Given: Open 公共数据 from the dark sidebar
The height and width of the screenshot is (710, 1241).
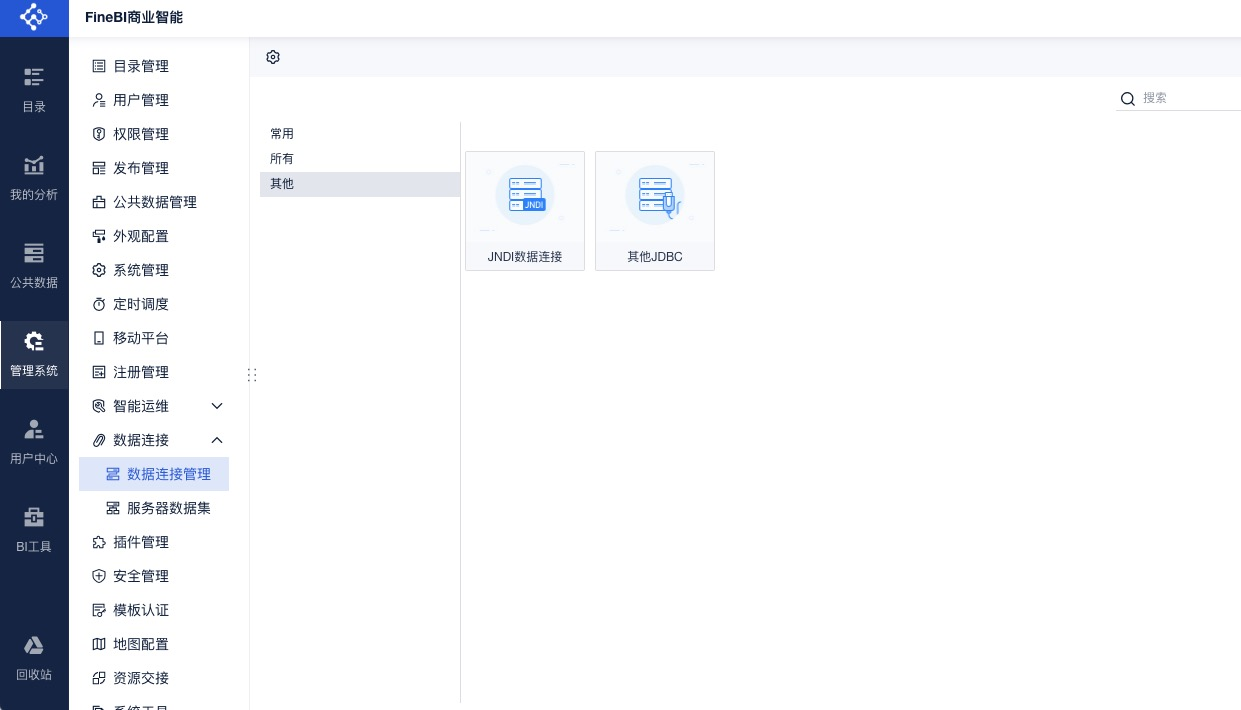Looking at the screenshot, I should coord(34,265).
